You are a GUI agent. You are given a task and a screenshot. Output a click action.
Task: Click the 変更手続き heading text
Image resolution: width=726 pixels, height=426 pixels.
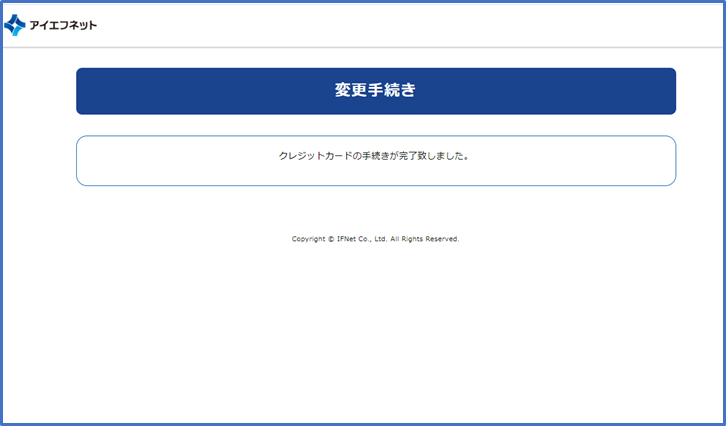click(375, 91)
